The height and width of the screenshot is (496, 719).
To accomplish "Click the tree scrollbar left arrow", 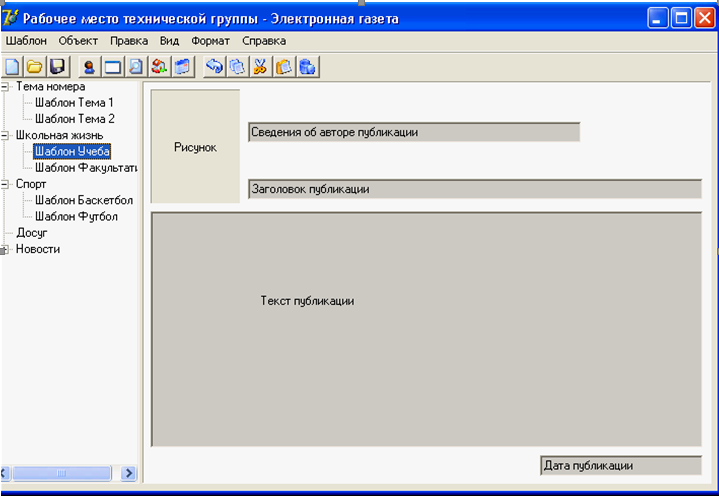I will coord(5,473).
